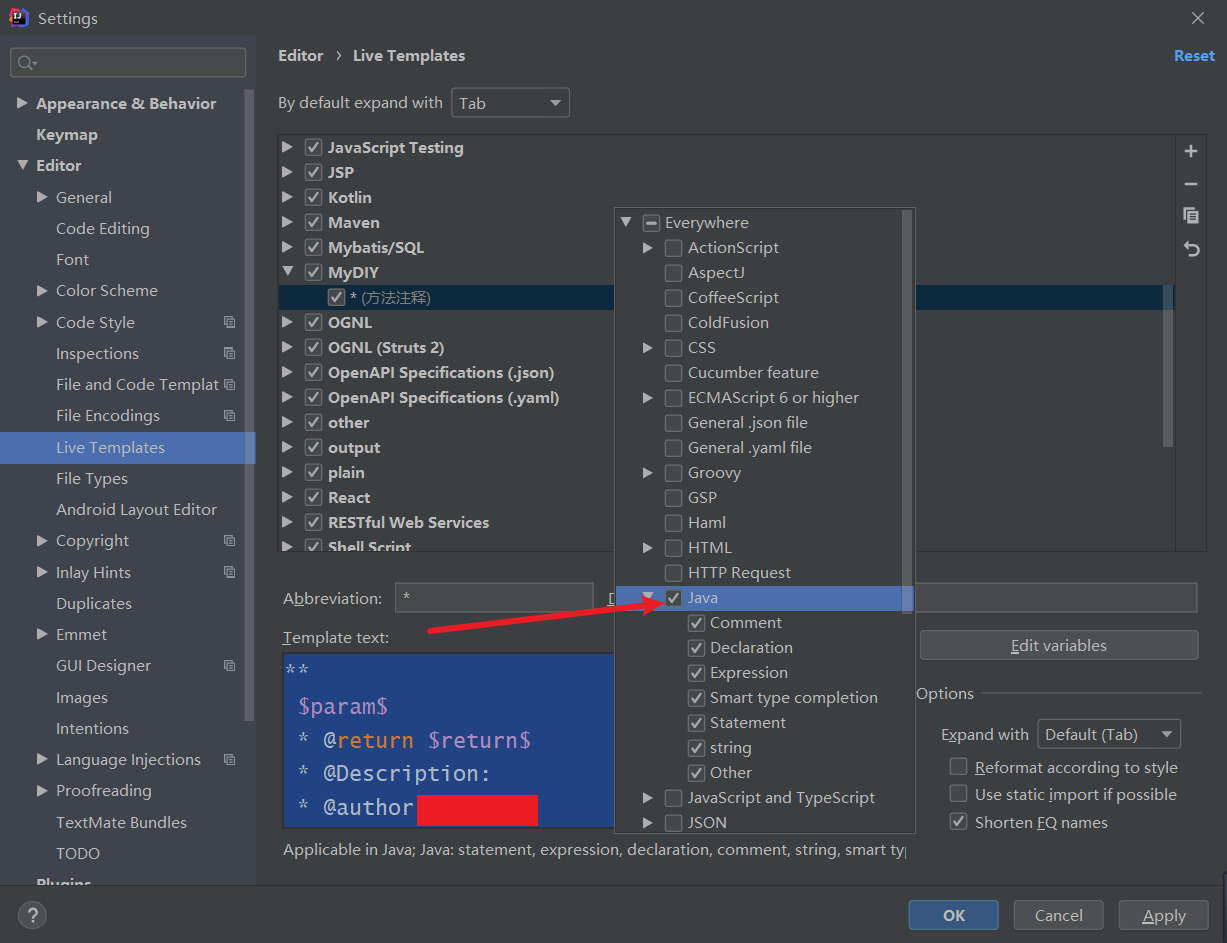Check the Cucumber feature context
1227x943 pixels.
click(x=674, y=373)
